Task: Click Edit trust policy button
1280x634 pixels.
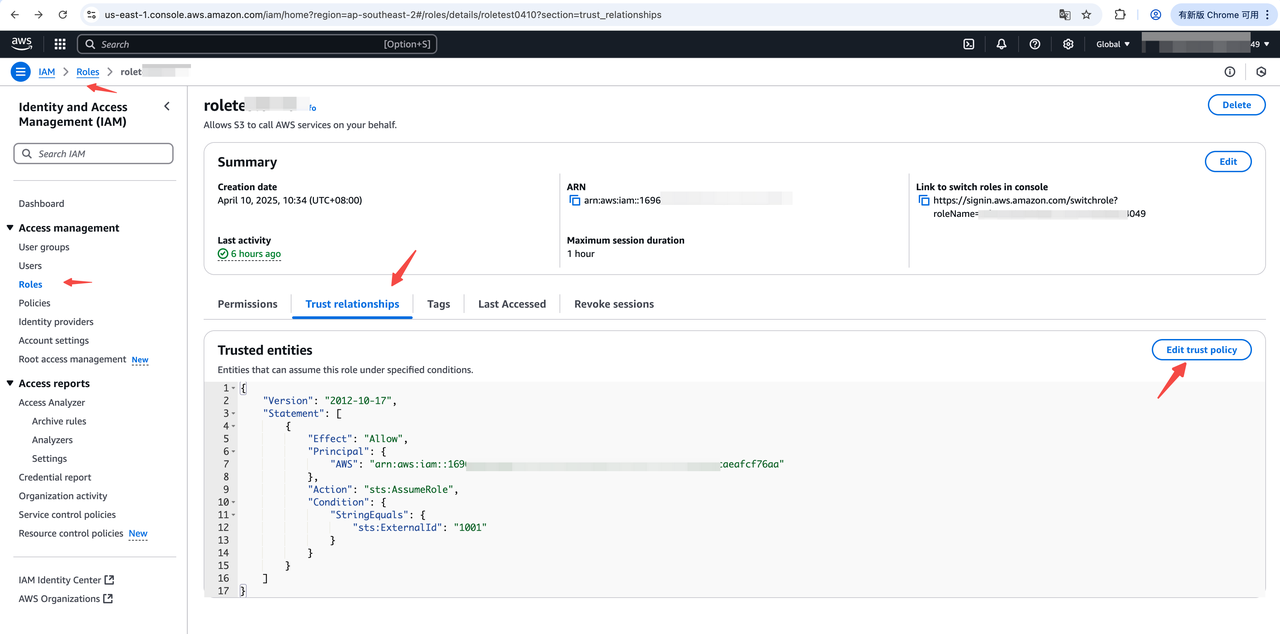Action: pyautogui.click(x=1201, y=350)
